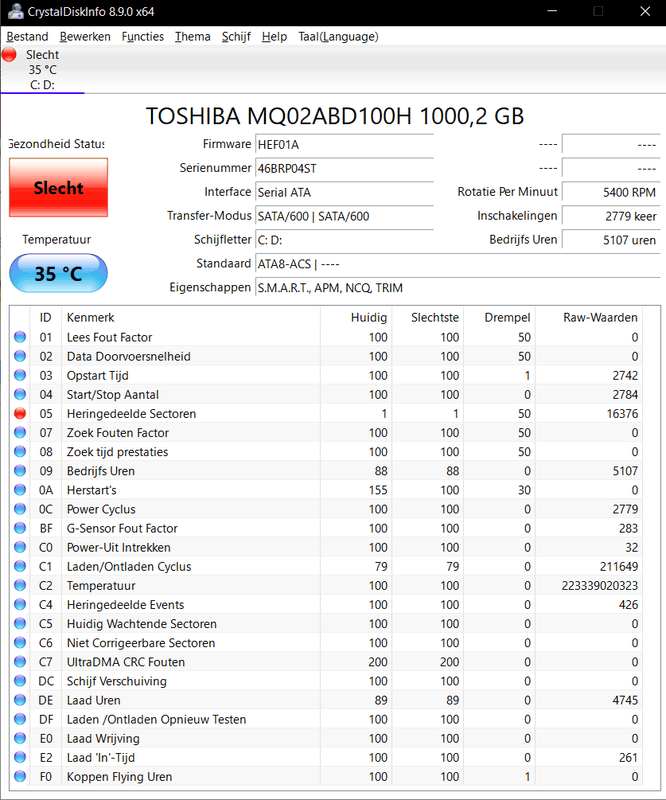Click status icon for Laad Uren
This screenshot has height=800, width=666.
(20, 700)
